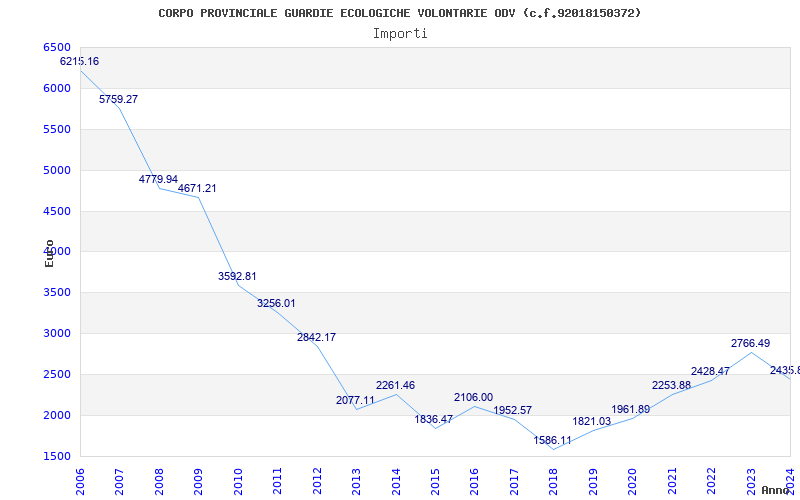Select the 1836.47 value
Viewport: 800px width, 500px height.
[x=434, y=419]
